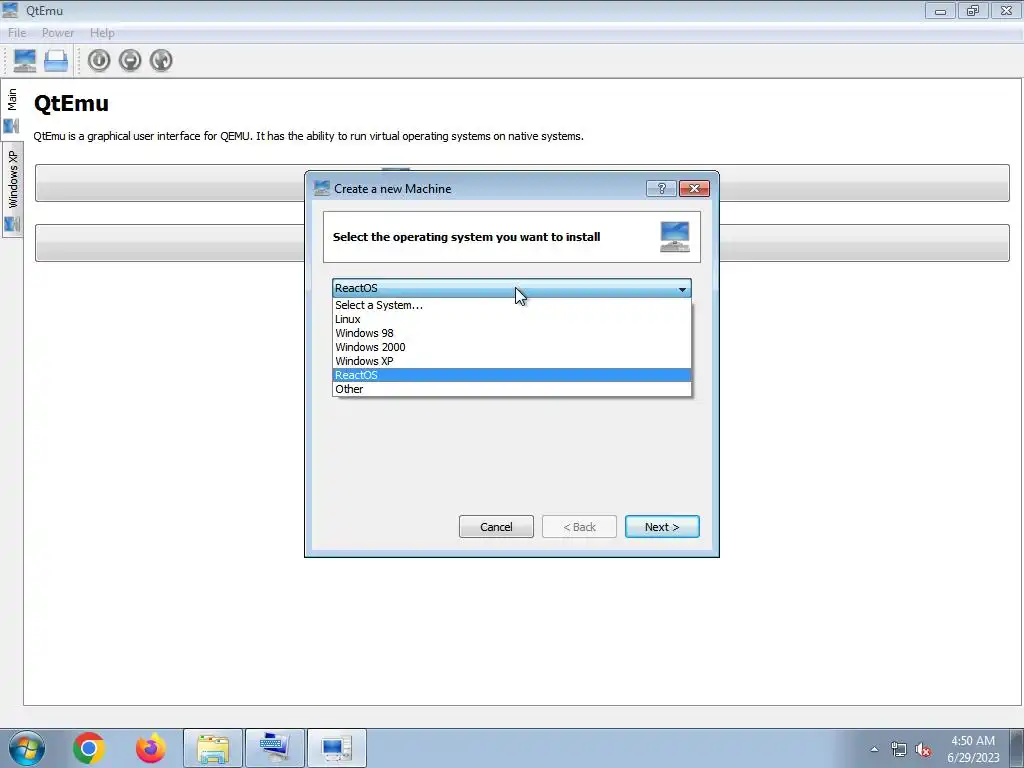Minimize the QtEmu window

point(940,10)
